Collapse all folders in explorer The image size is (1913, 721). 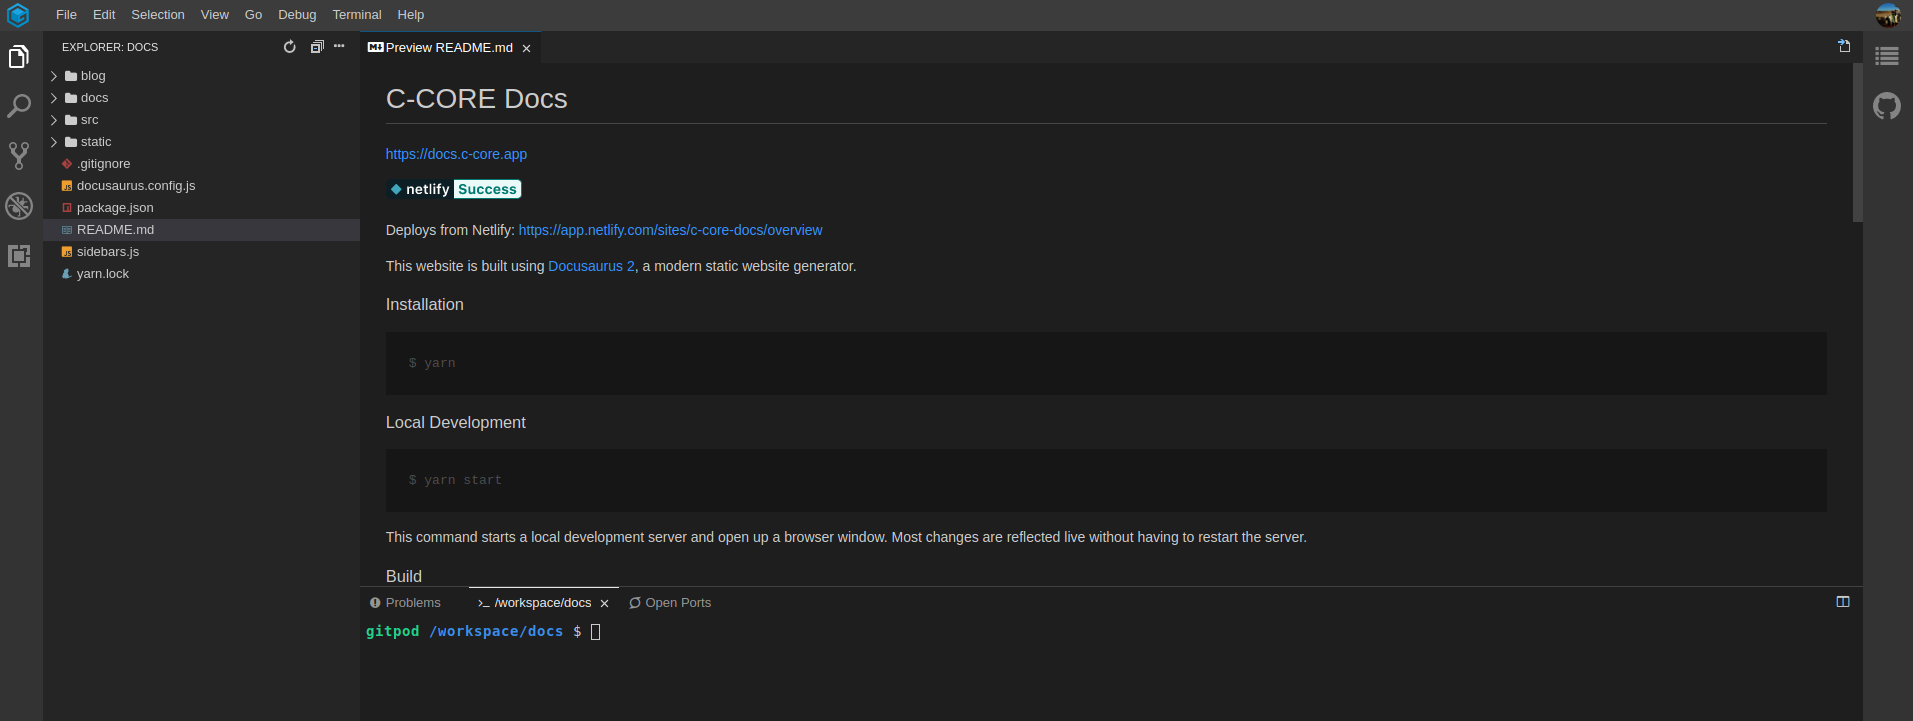[x=317, y=47]
